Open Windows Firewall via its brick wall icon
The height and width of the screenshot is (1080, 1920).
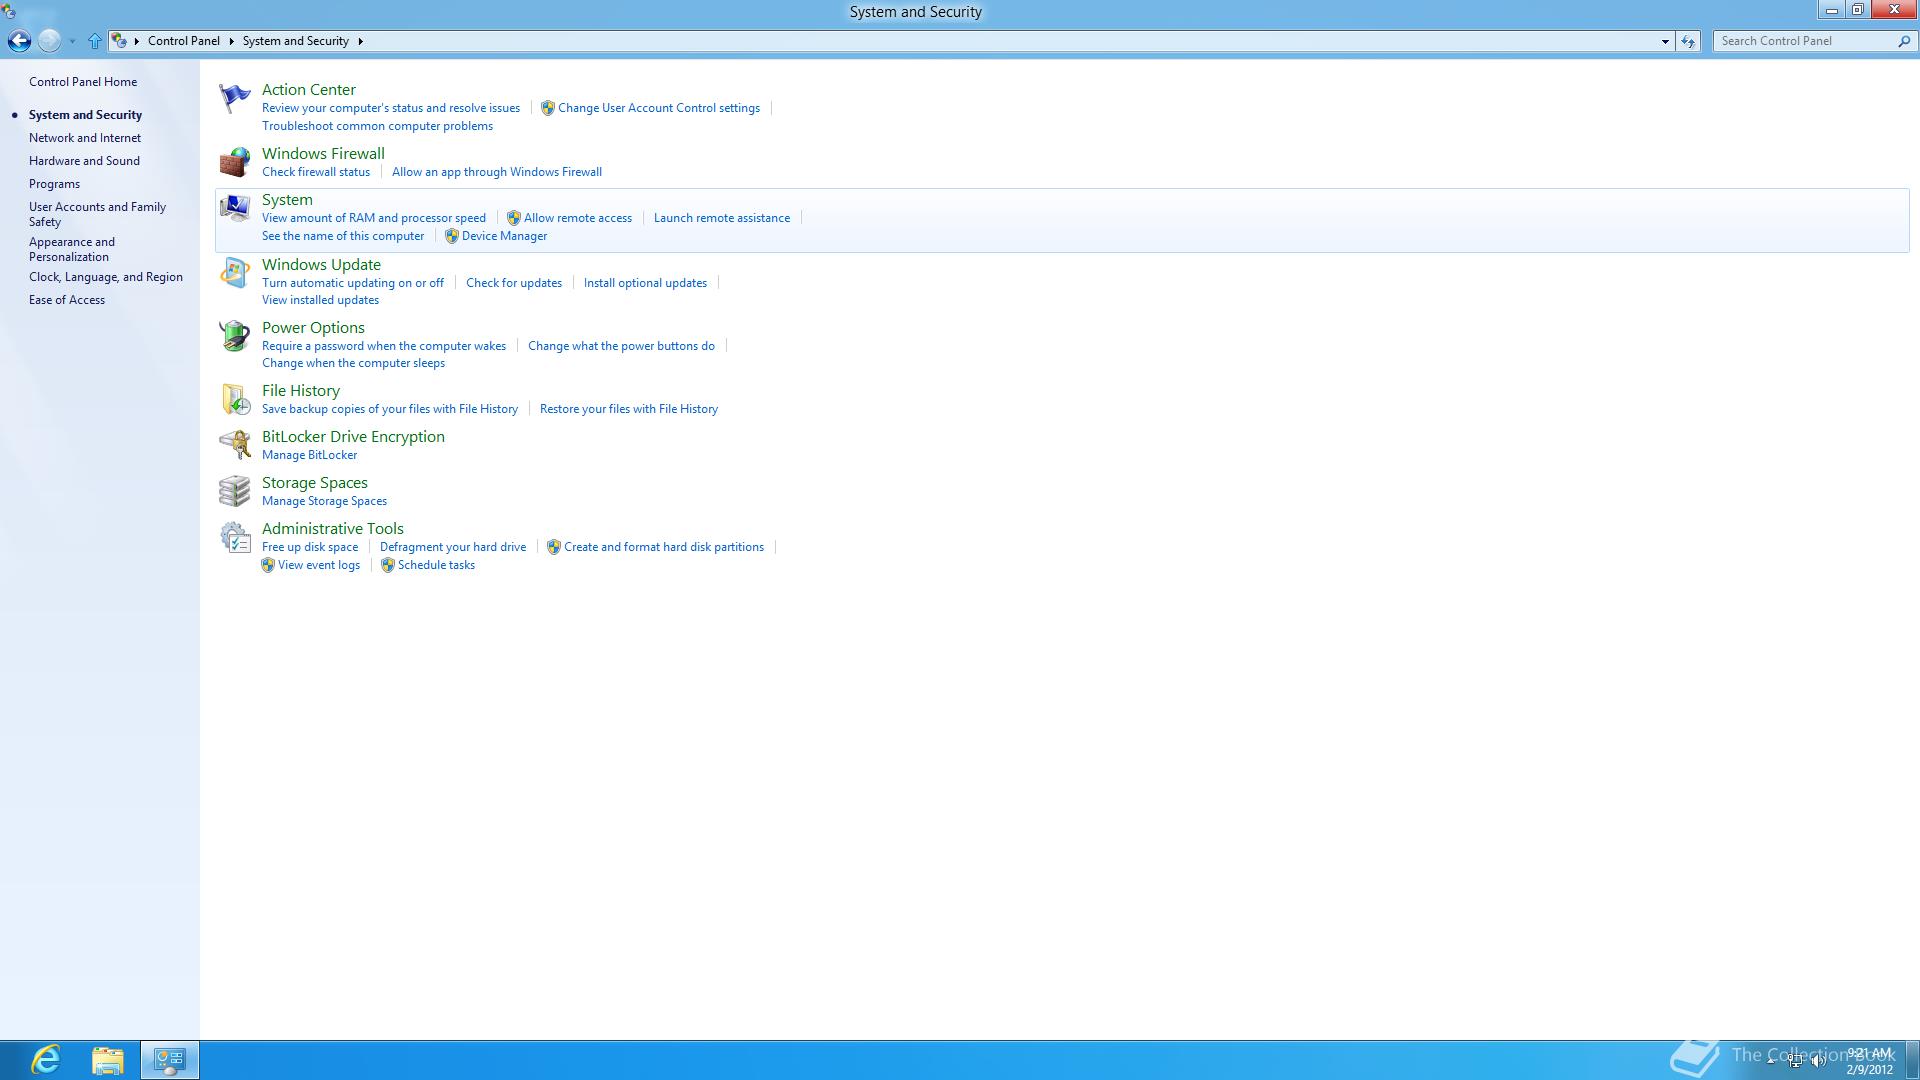tap(234, 162)
